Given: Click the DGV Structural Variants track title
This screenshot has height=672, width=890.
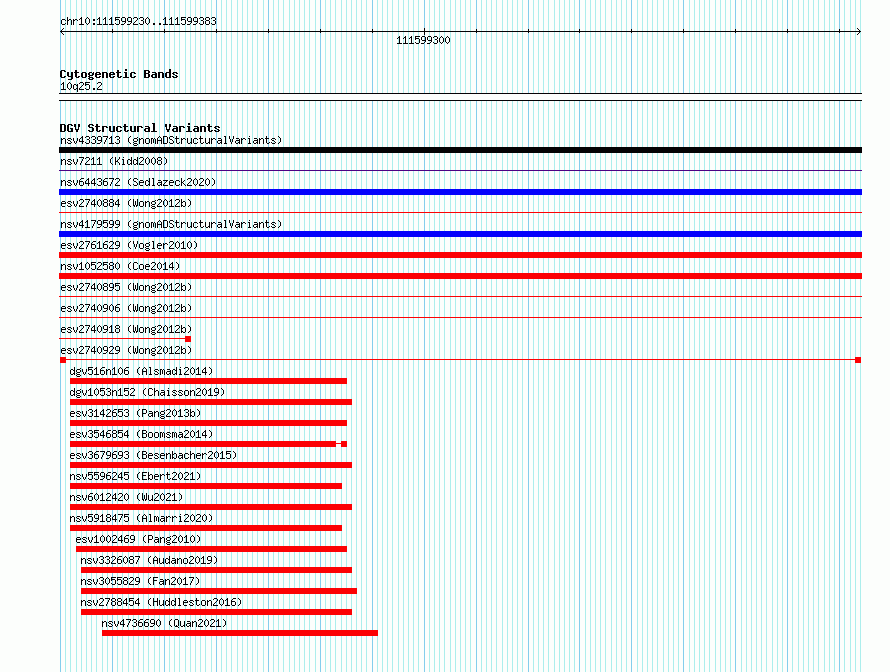Looking at the screenshot, I should [140, 128].
